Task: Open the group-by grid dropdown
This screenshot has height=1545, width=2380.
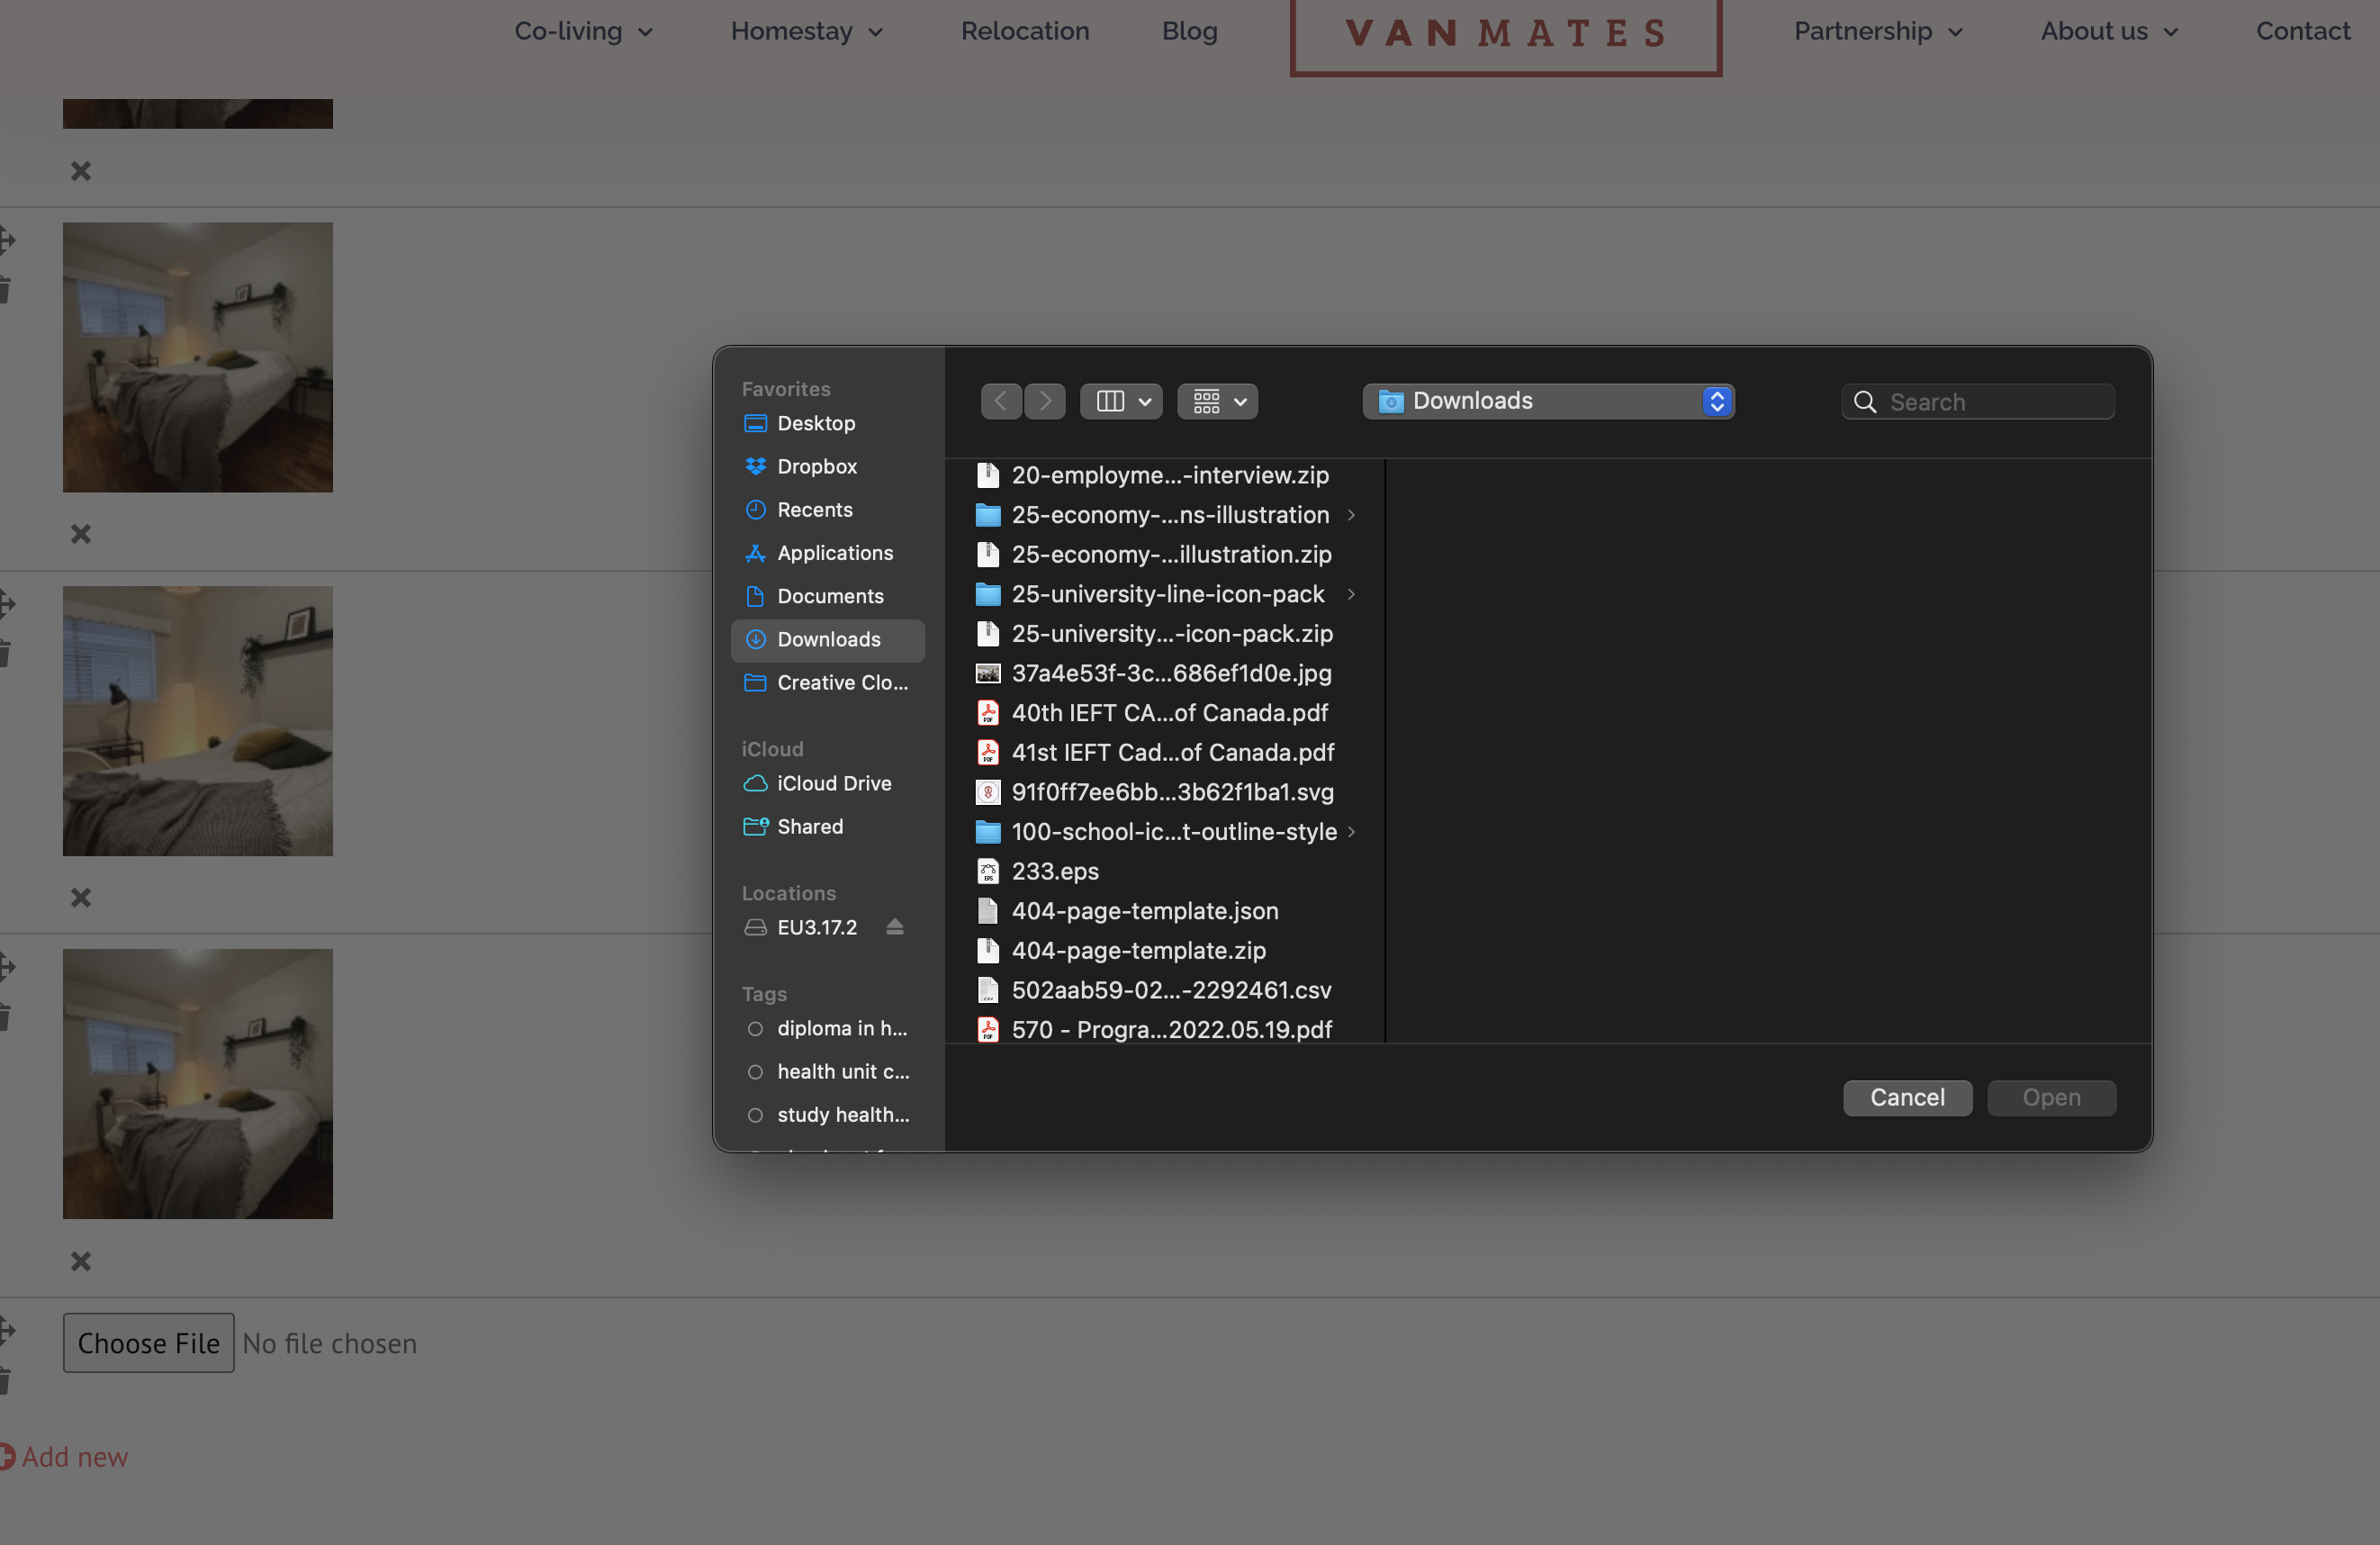Action: 1217,401
